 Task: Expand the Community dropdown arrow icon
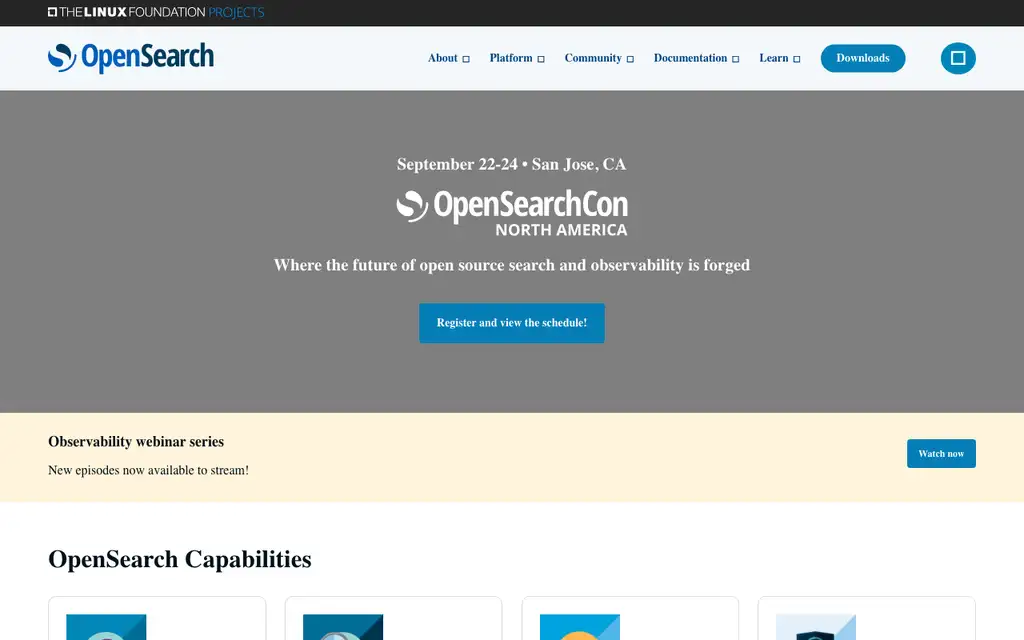tap(630, 59)
